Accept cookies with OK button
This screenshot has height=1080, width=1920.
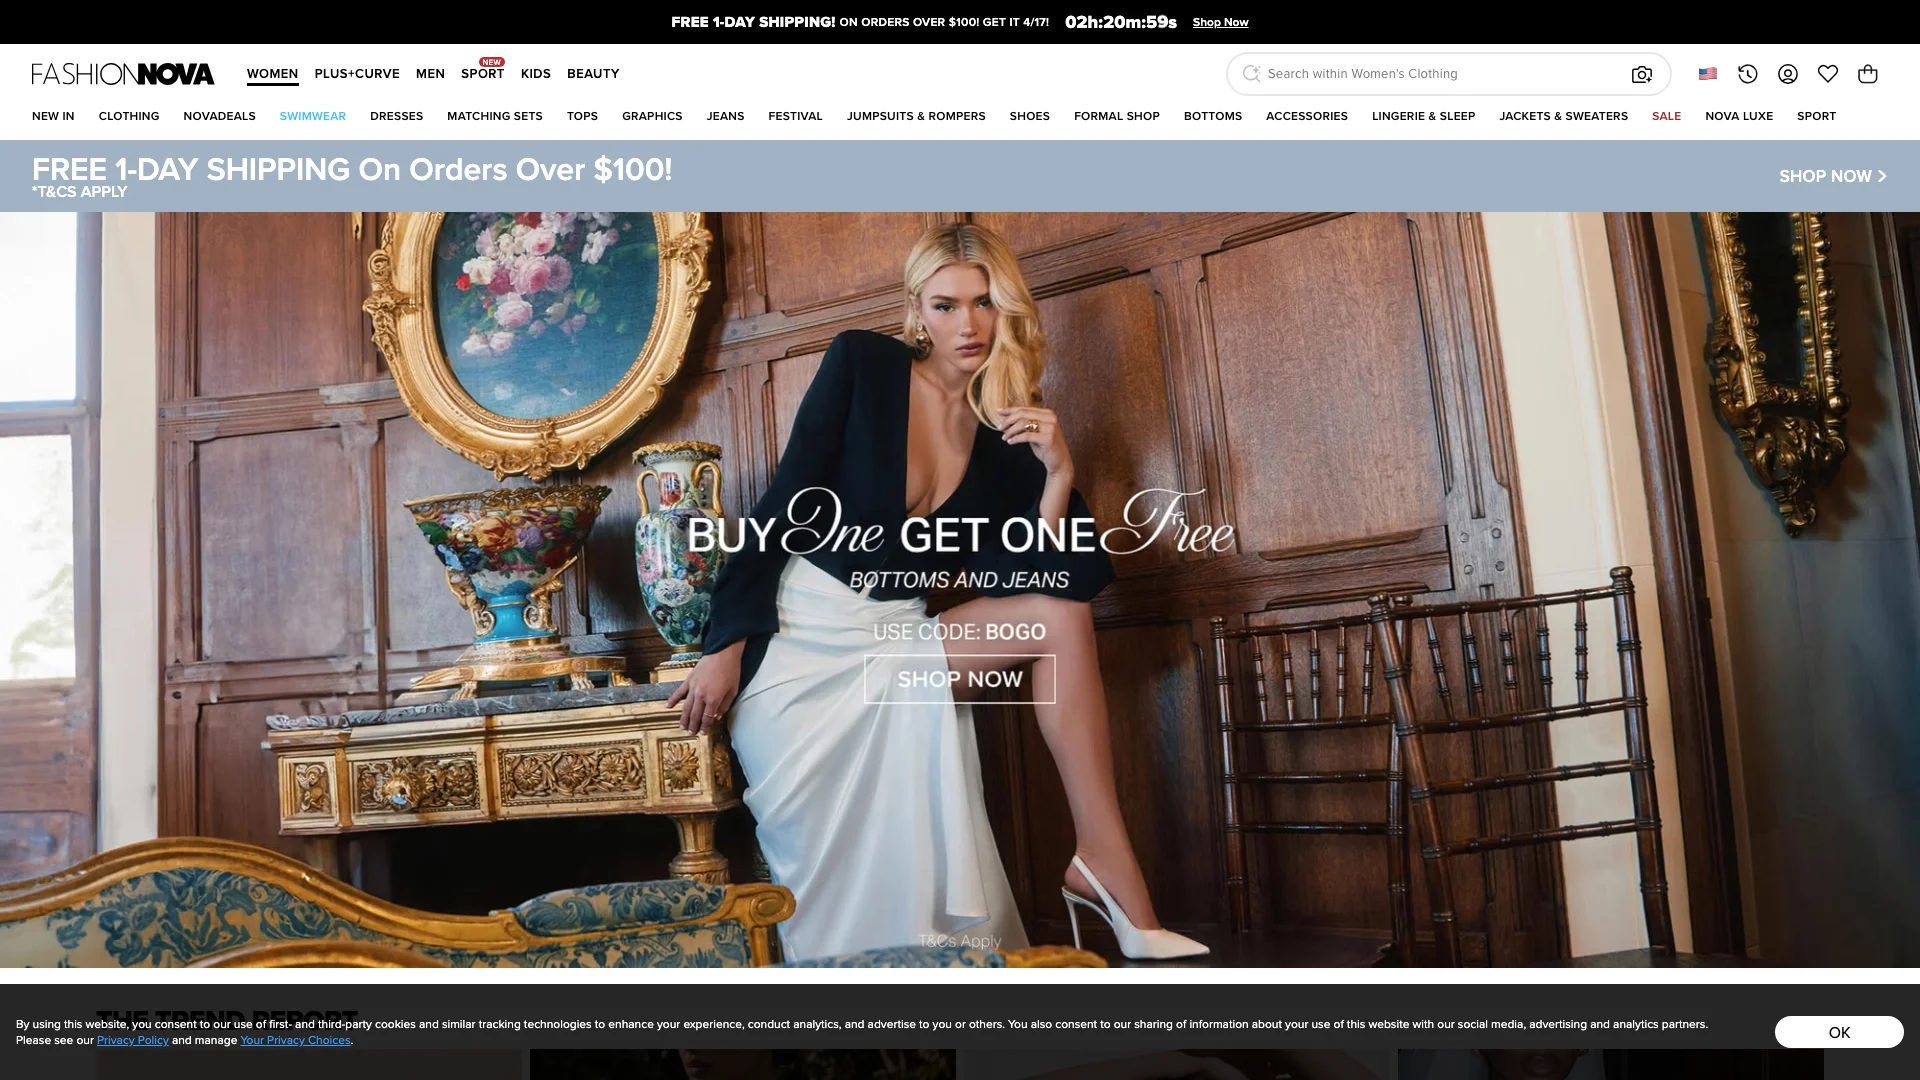click(x=1838, y=1032)
